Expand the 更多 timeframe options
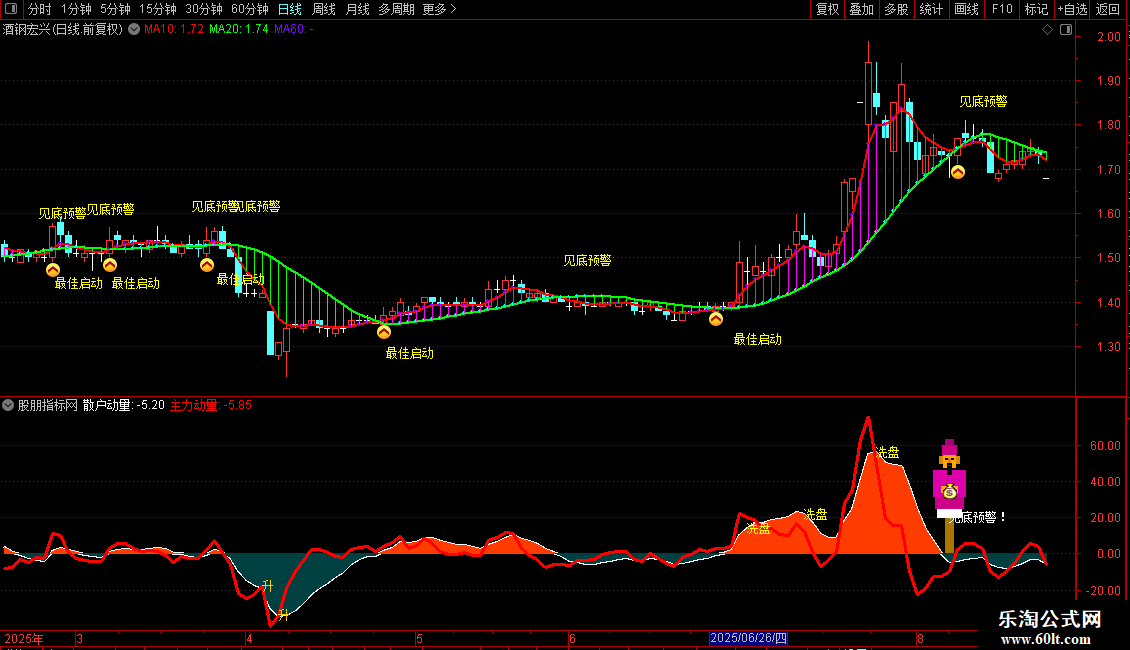 [440, 9]
